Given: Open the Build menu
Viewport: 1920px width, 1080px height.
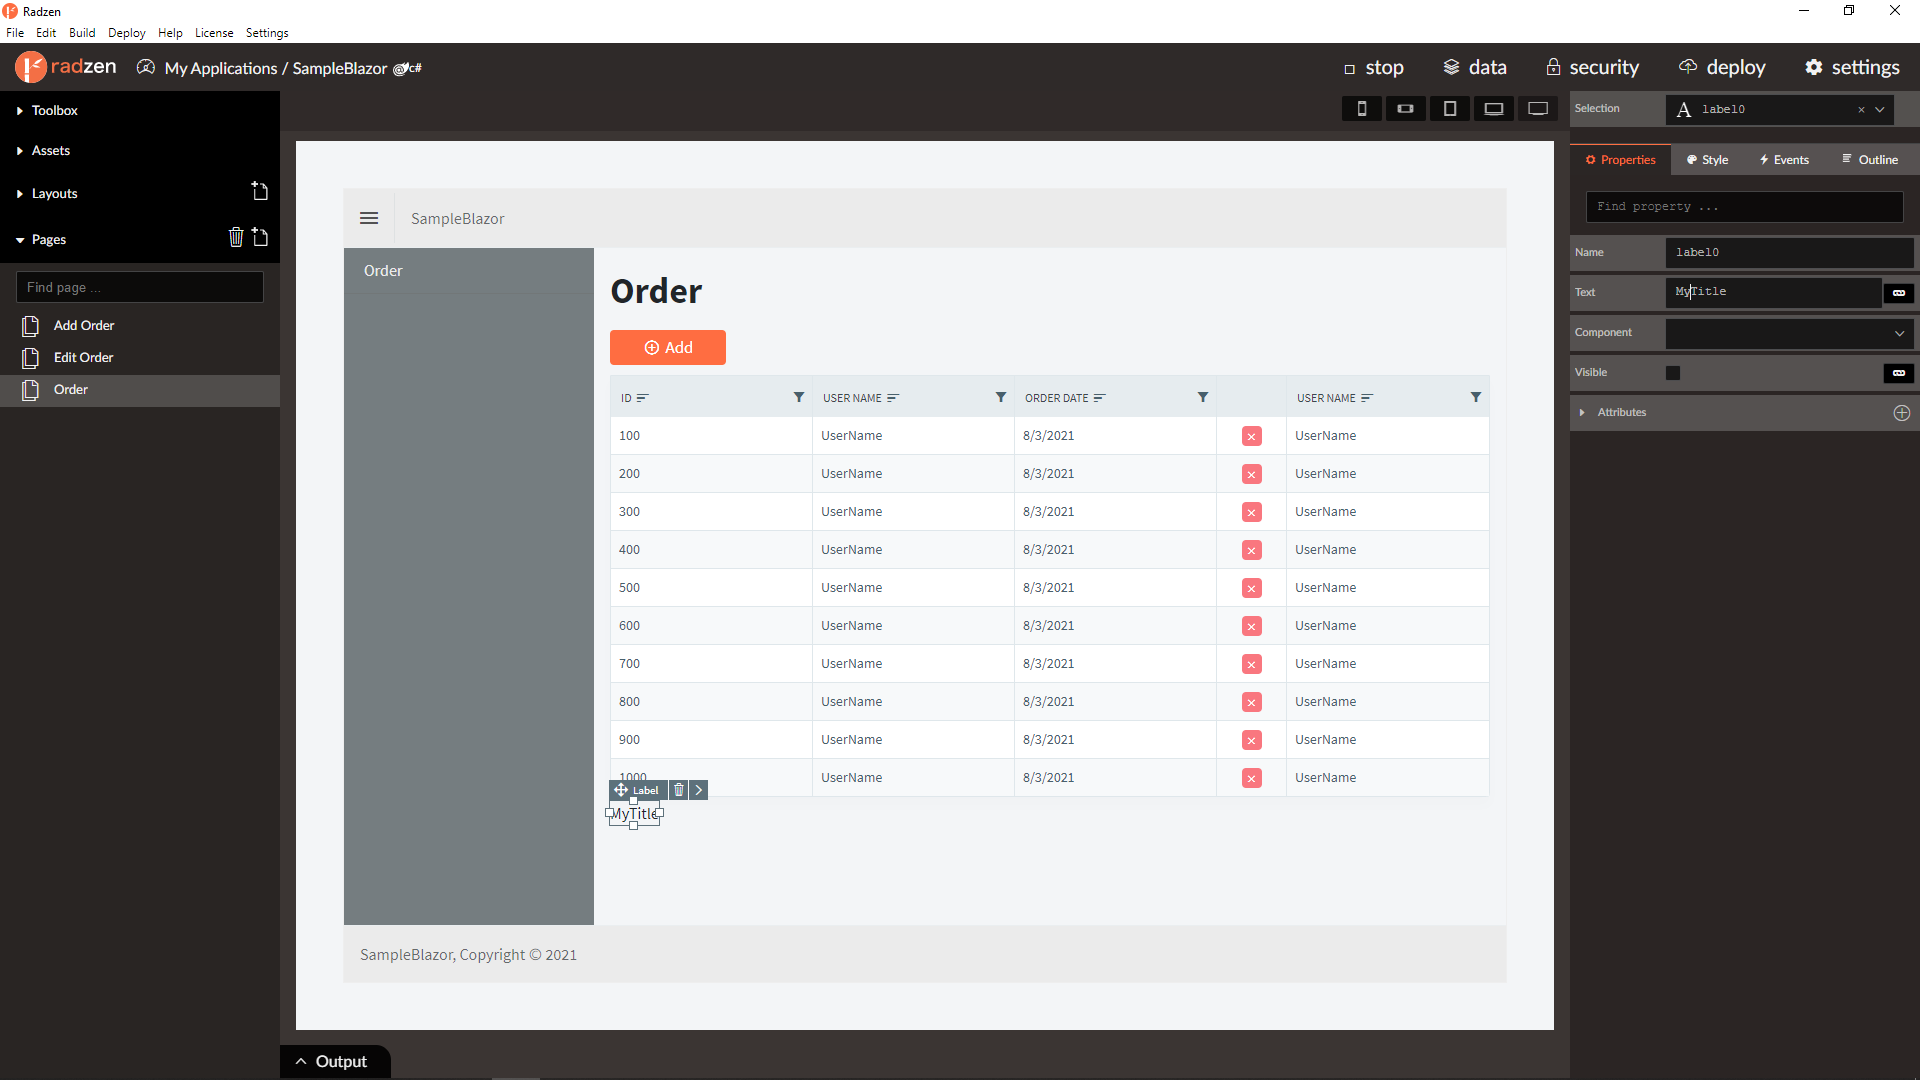Looking at the screenshot, I should tap(82, 32).
